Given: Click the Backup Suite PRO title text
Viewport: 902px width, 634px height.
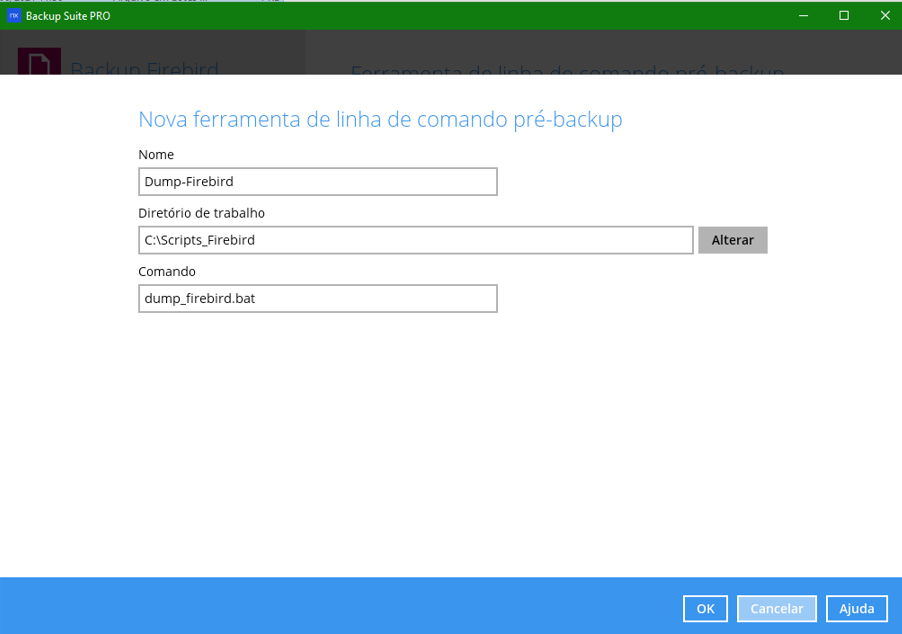Looking at the screenshot, I should pos(68,16).
